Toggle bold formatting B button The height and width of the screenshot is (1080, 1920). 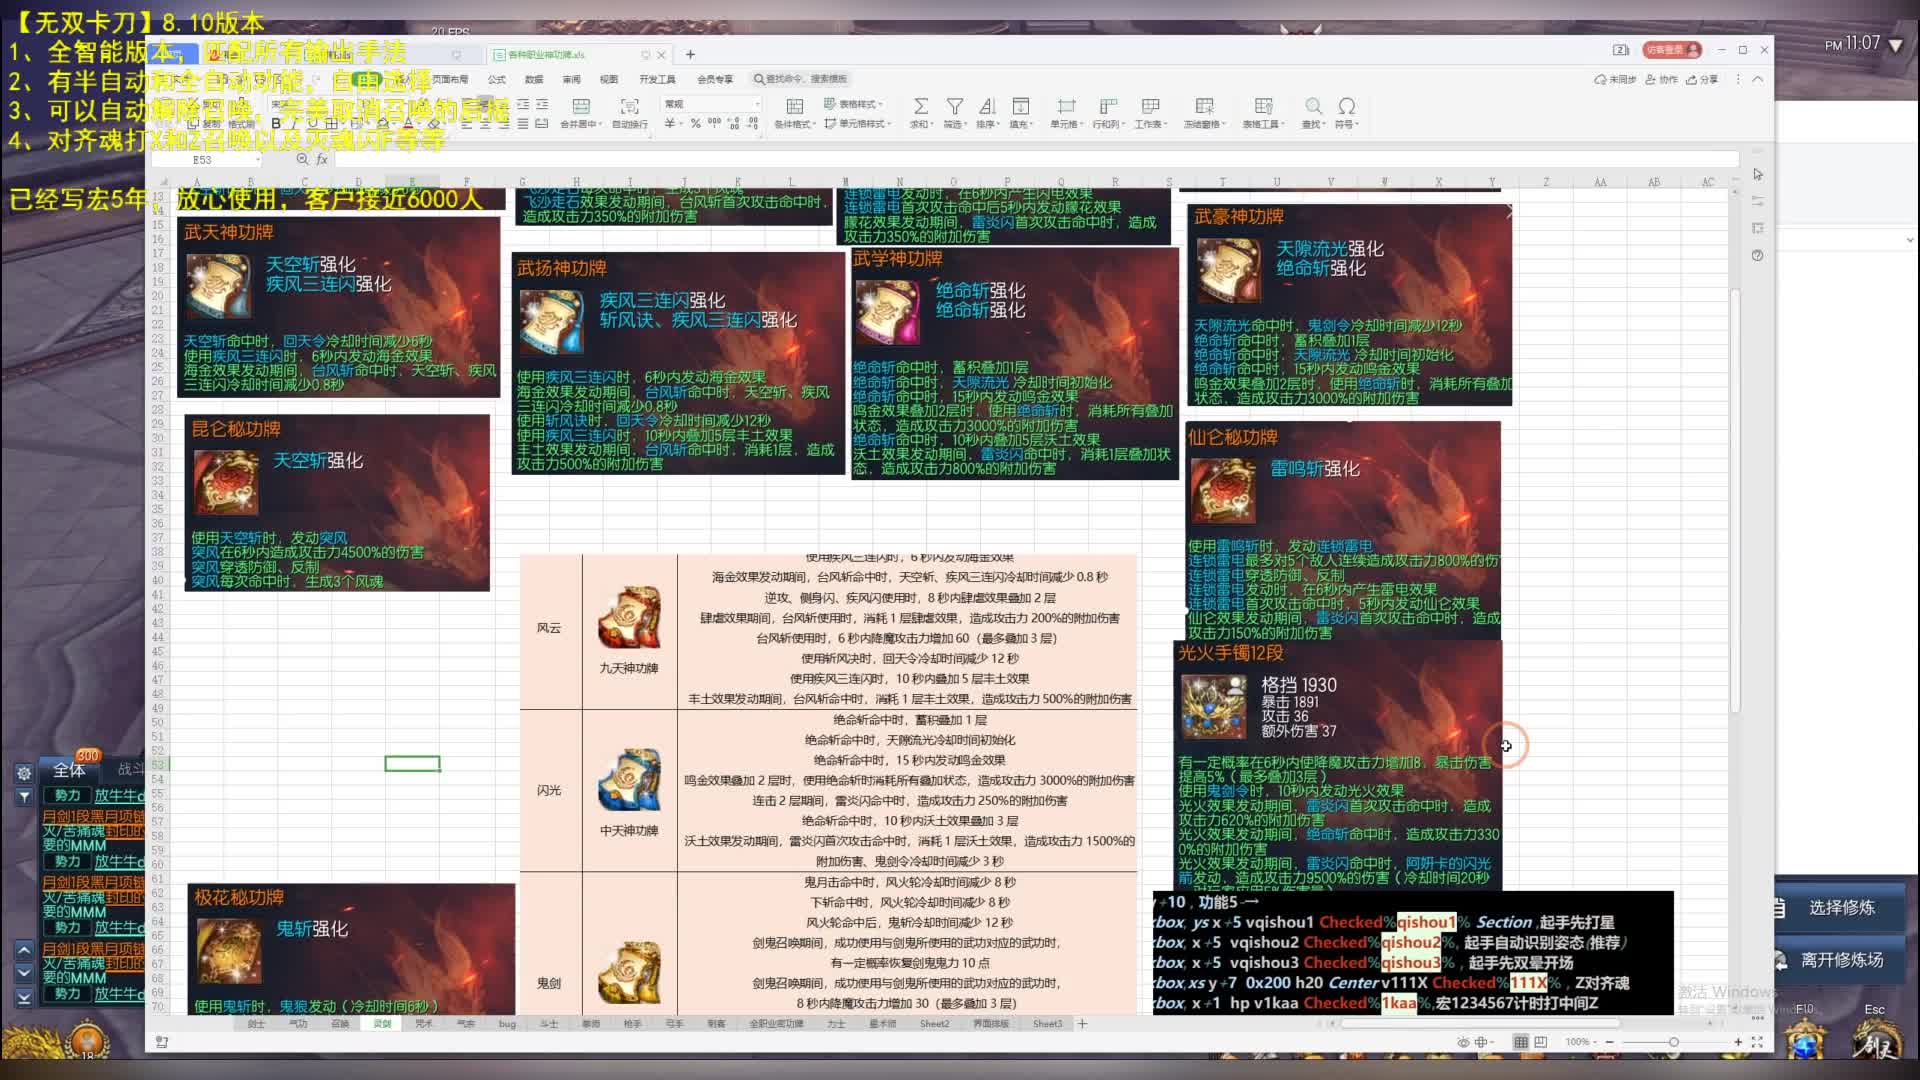(276, 124)
